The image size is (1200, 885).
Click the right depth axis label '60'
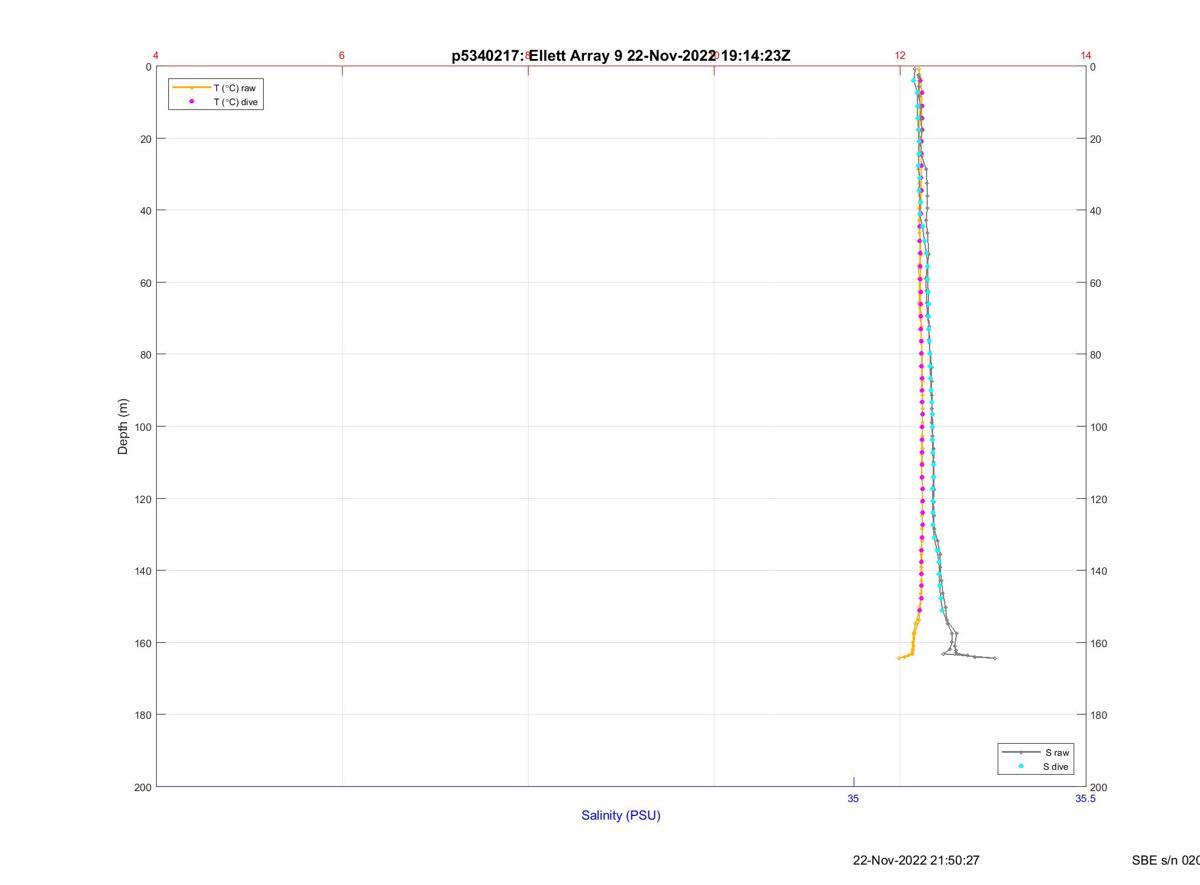(1096, 283)
